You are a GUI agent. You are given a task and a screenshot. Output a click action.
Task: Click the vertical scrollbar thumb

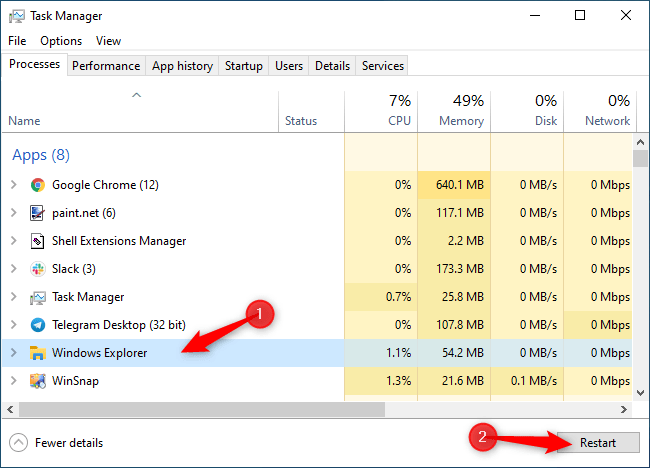pos(640,159)
